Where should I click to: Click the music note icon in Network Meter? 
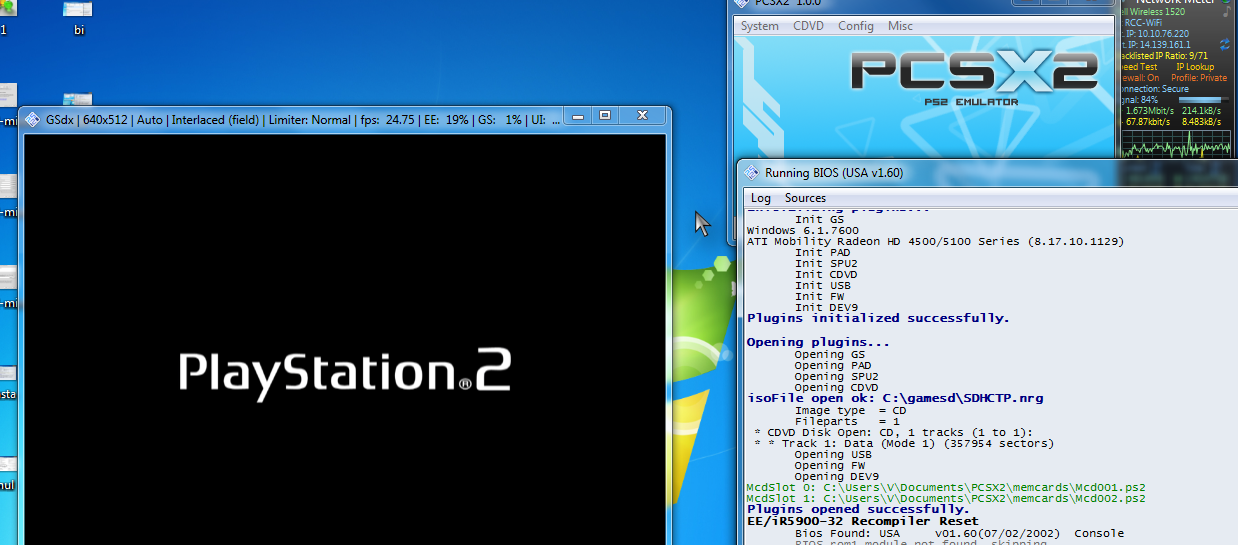pyautogui.click(x=1226, y=12)
